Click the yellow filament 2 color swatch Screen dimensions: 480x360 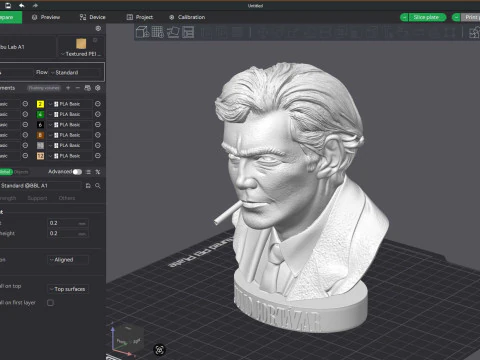40,104
